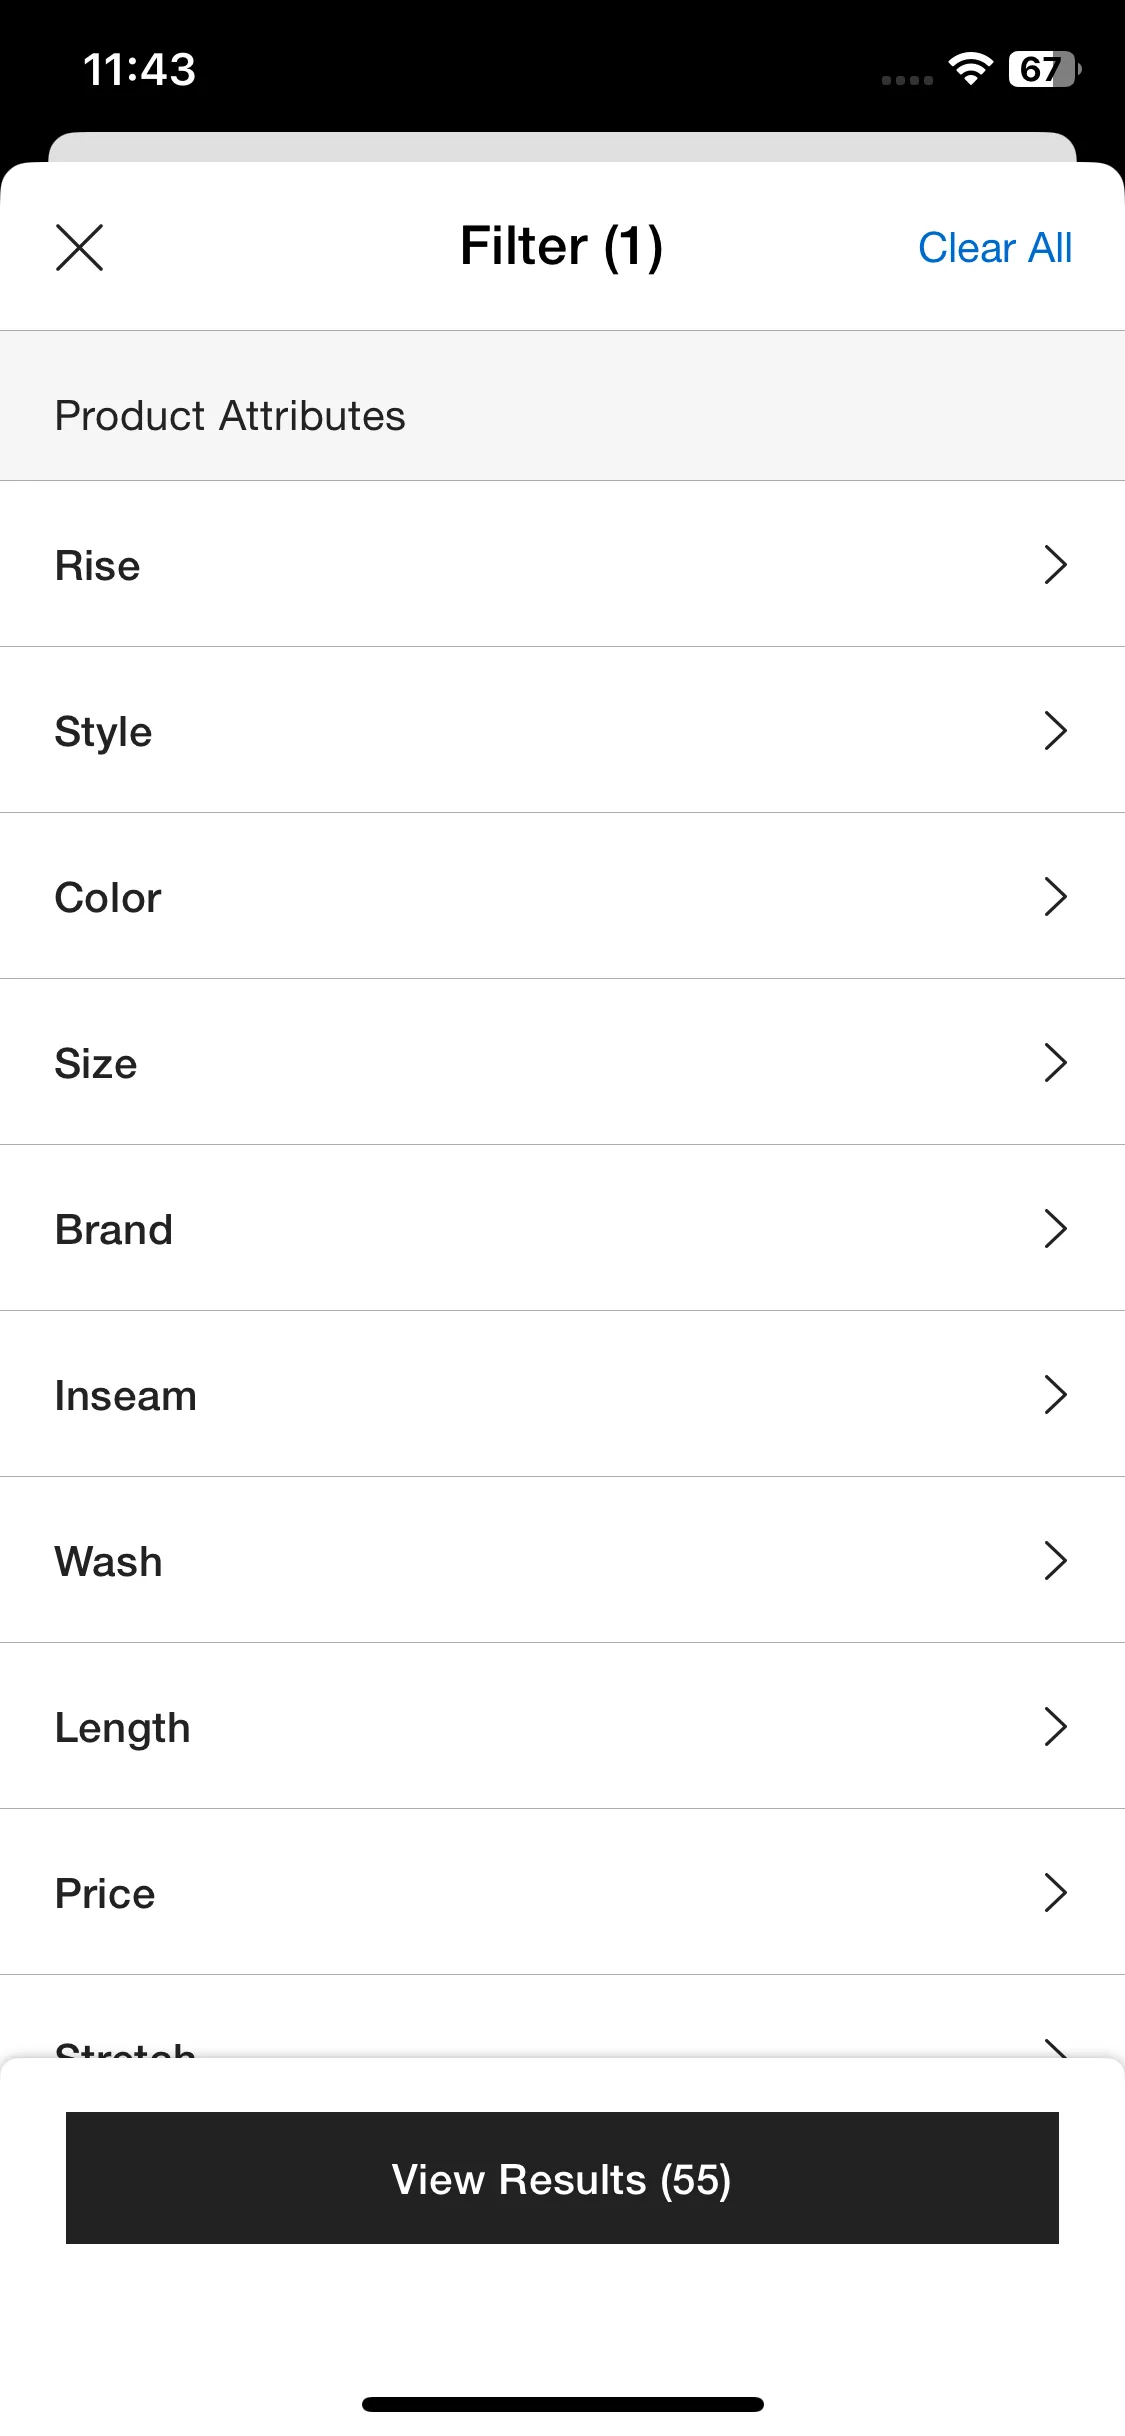
Task: Select the Wash filter row
Action: pyautogui.click(x=562, y=1560)
